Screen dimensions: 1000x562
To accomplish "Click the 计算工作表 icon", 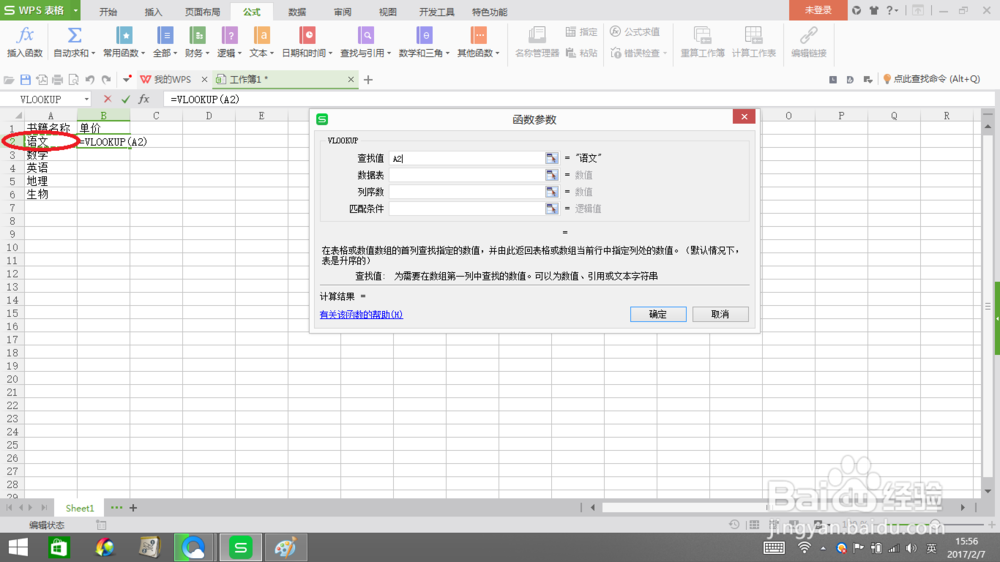I will (x=753, y=35).
